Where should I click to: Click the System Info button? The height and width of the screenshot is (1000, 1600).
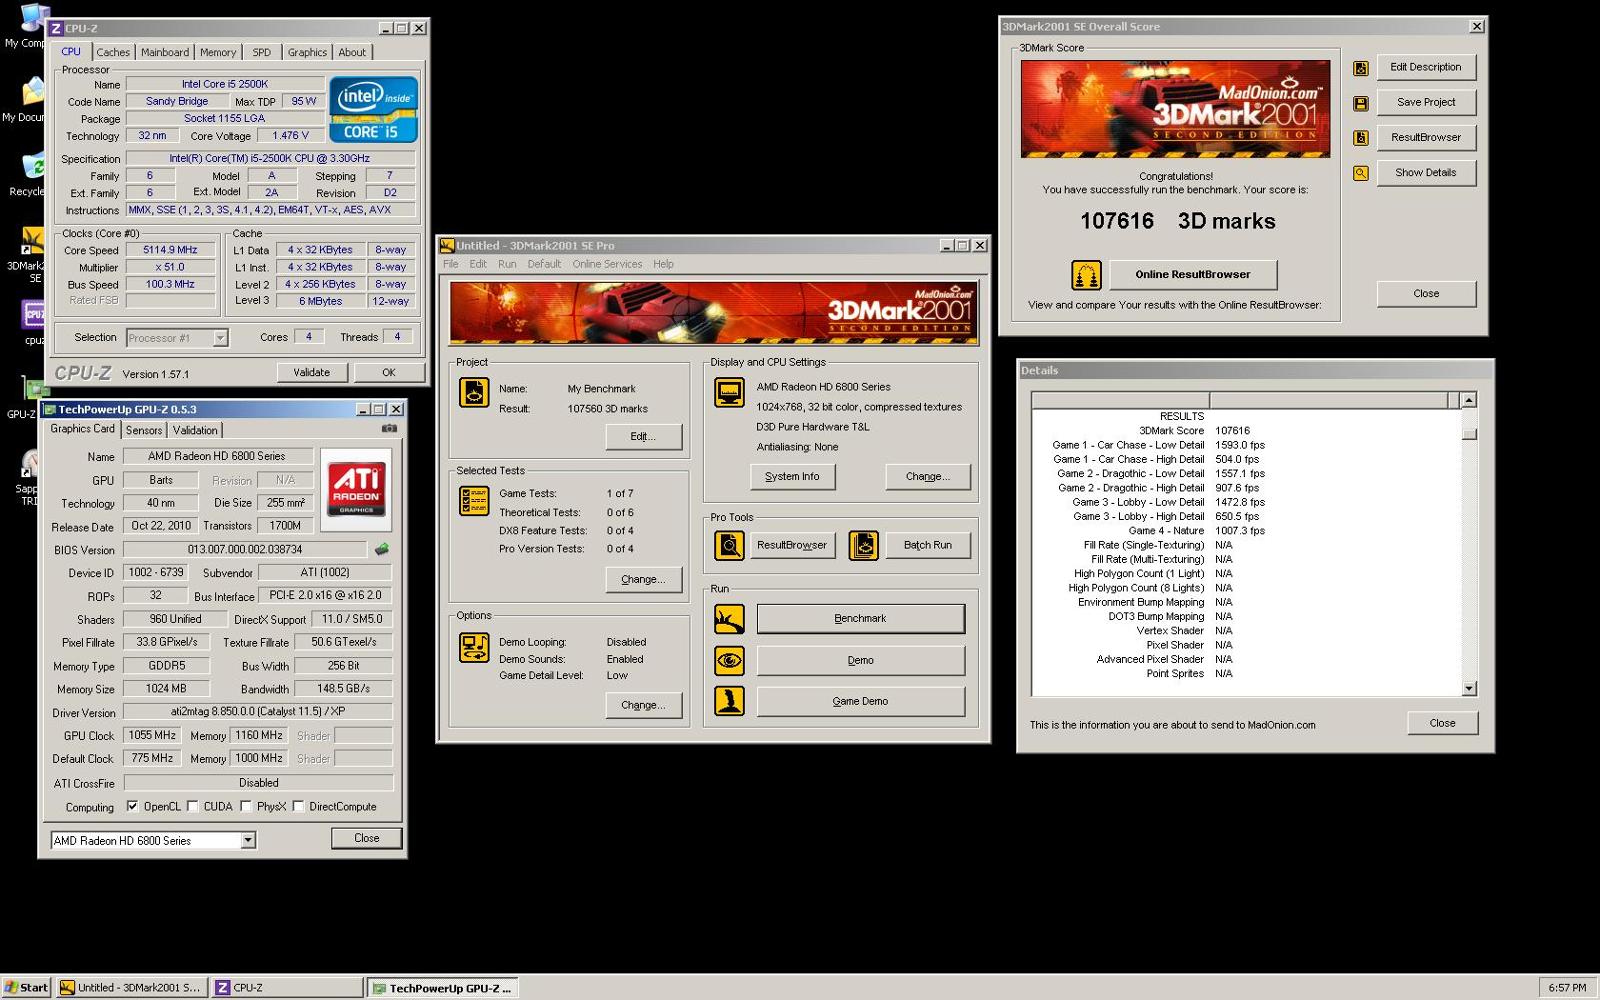point(792,477)
